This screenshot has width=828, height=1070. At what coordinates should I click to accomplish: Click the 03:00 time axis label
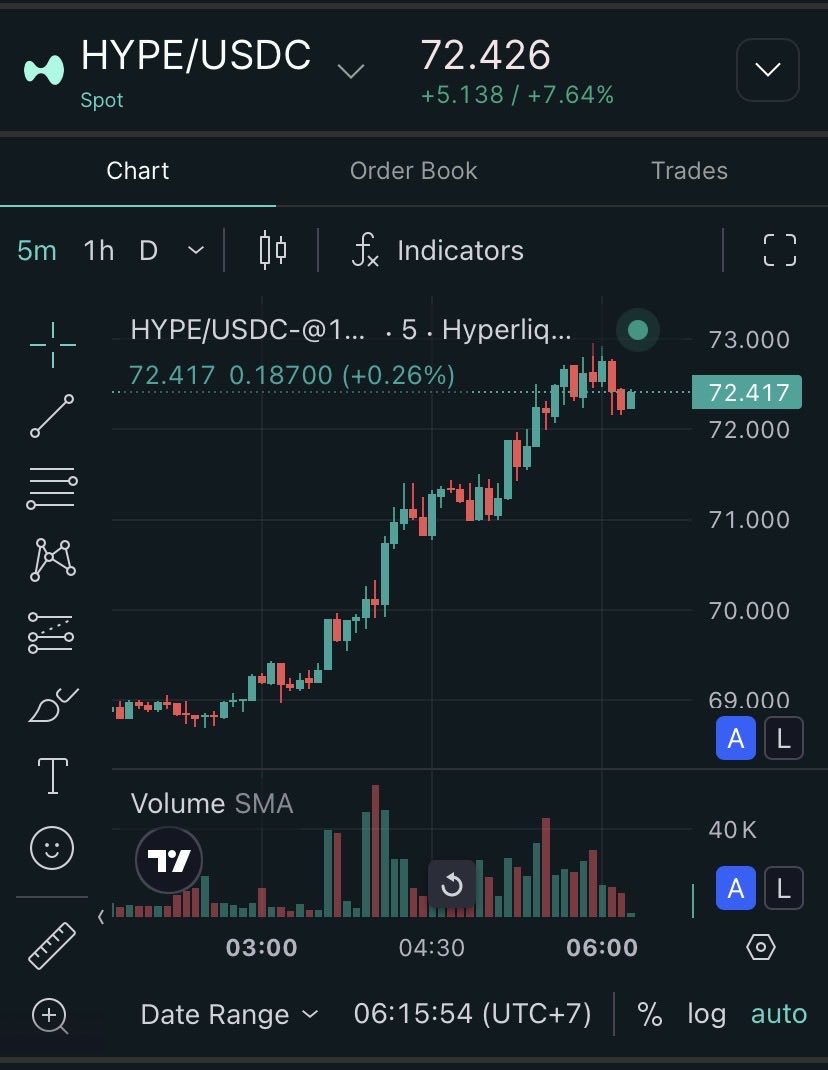(261, 948)
